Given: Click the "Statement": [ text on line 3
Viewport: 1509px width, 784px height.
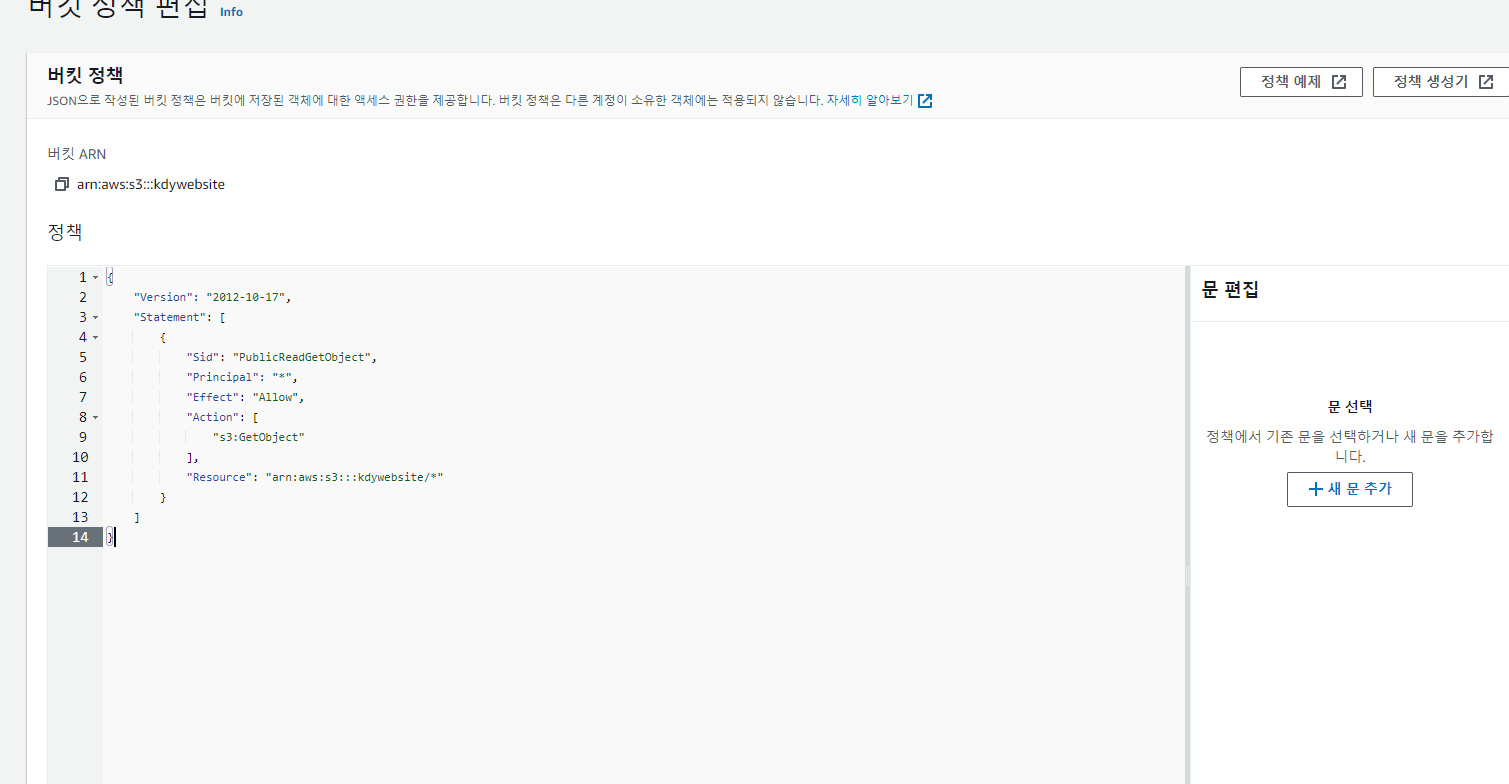Looking at the screenshot, I should pyautogui.click(x=179, y=317).
